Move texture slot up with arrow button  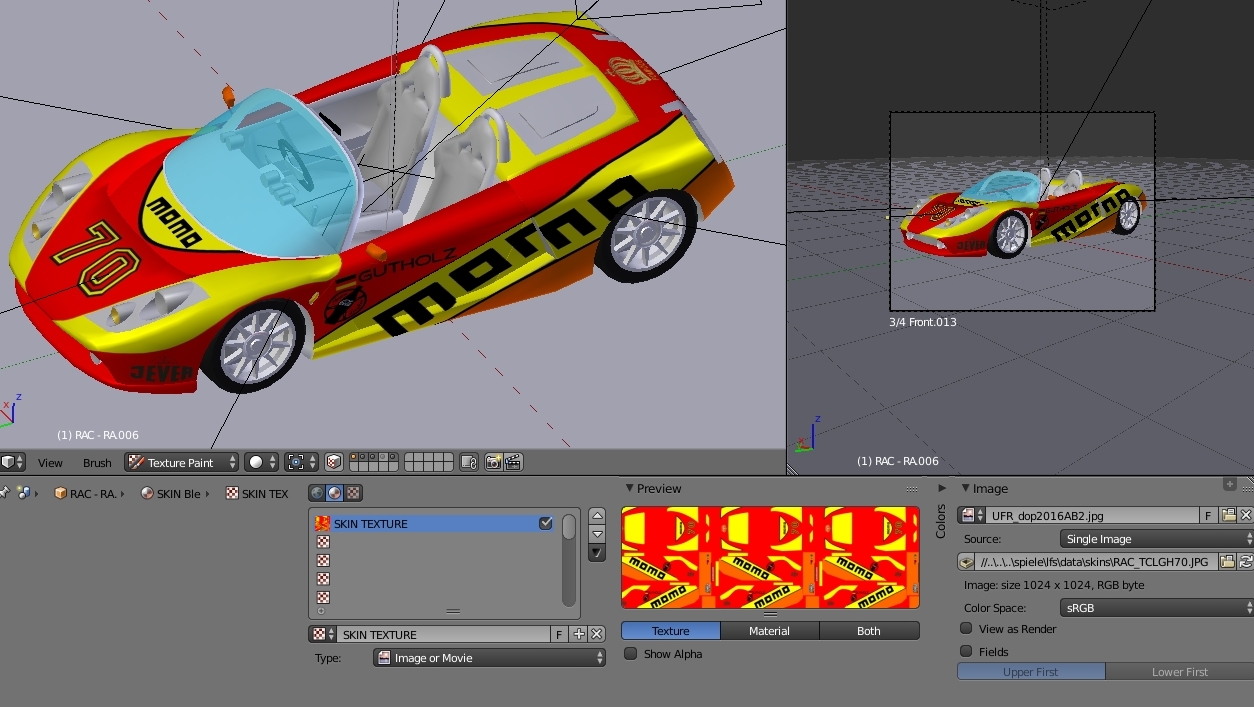click(597, 515)
